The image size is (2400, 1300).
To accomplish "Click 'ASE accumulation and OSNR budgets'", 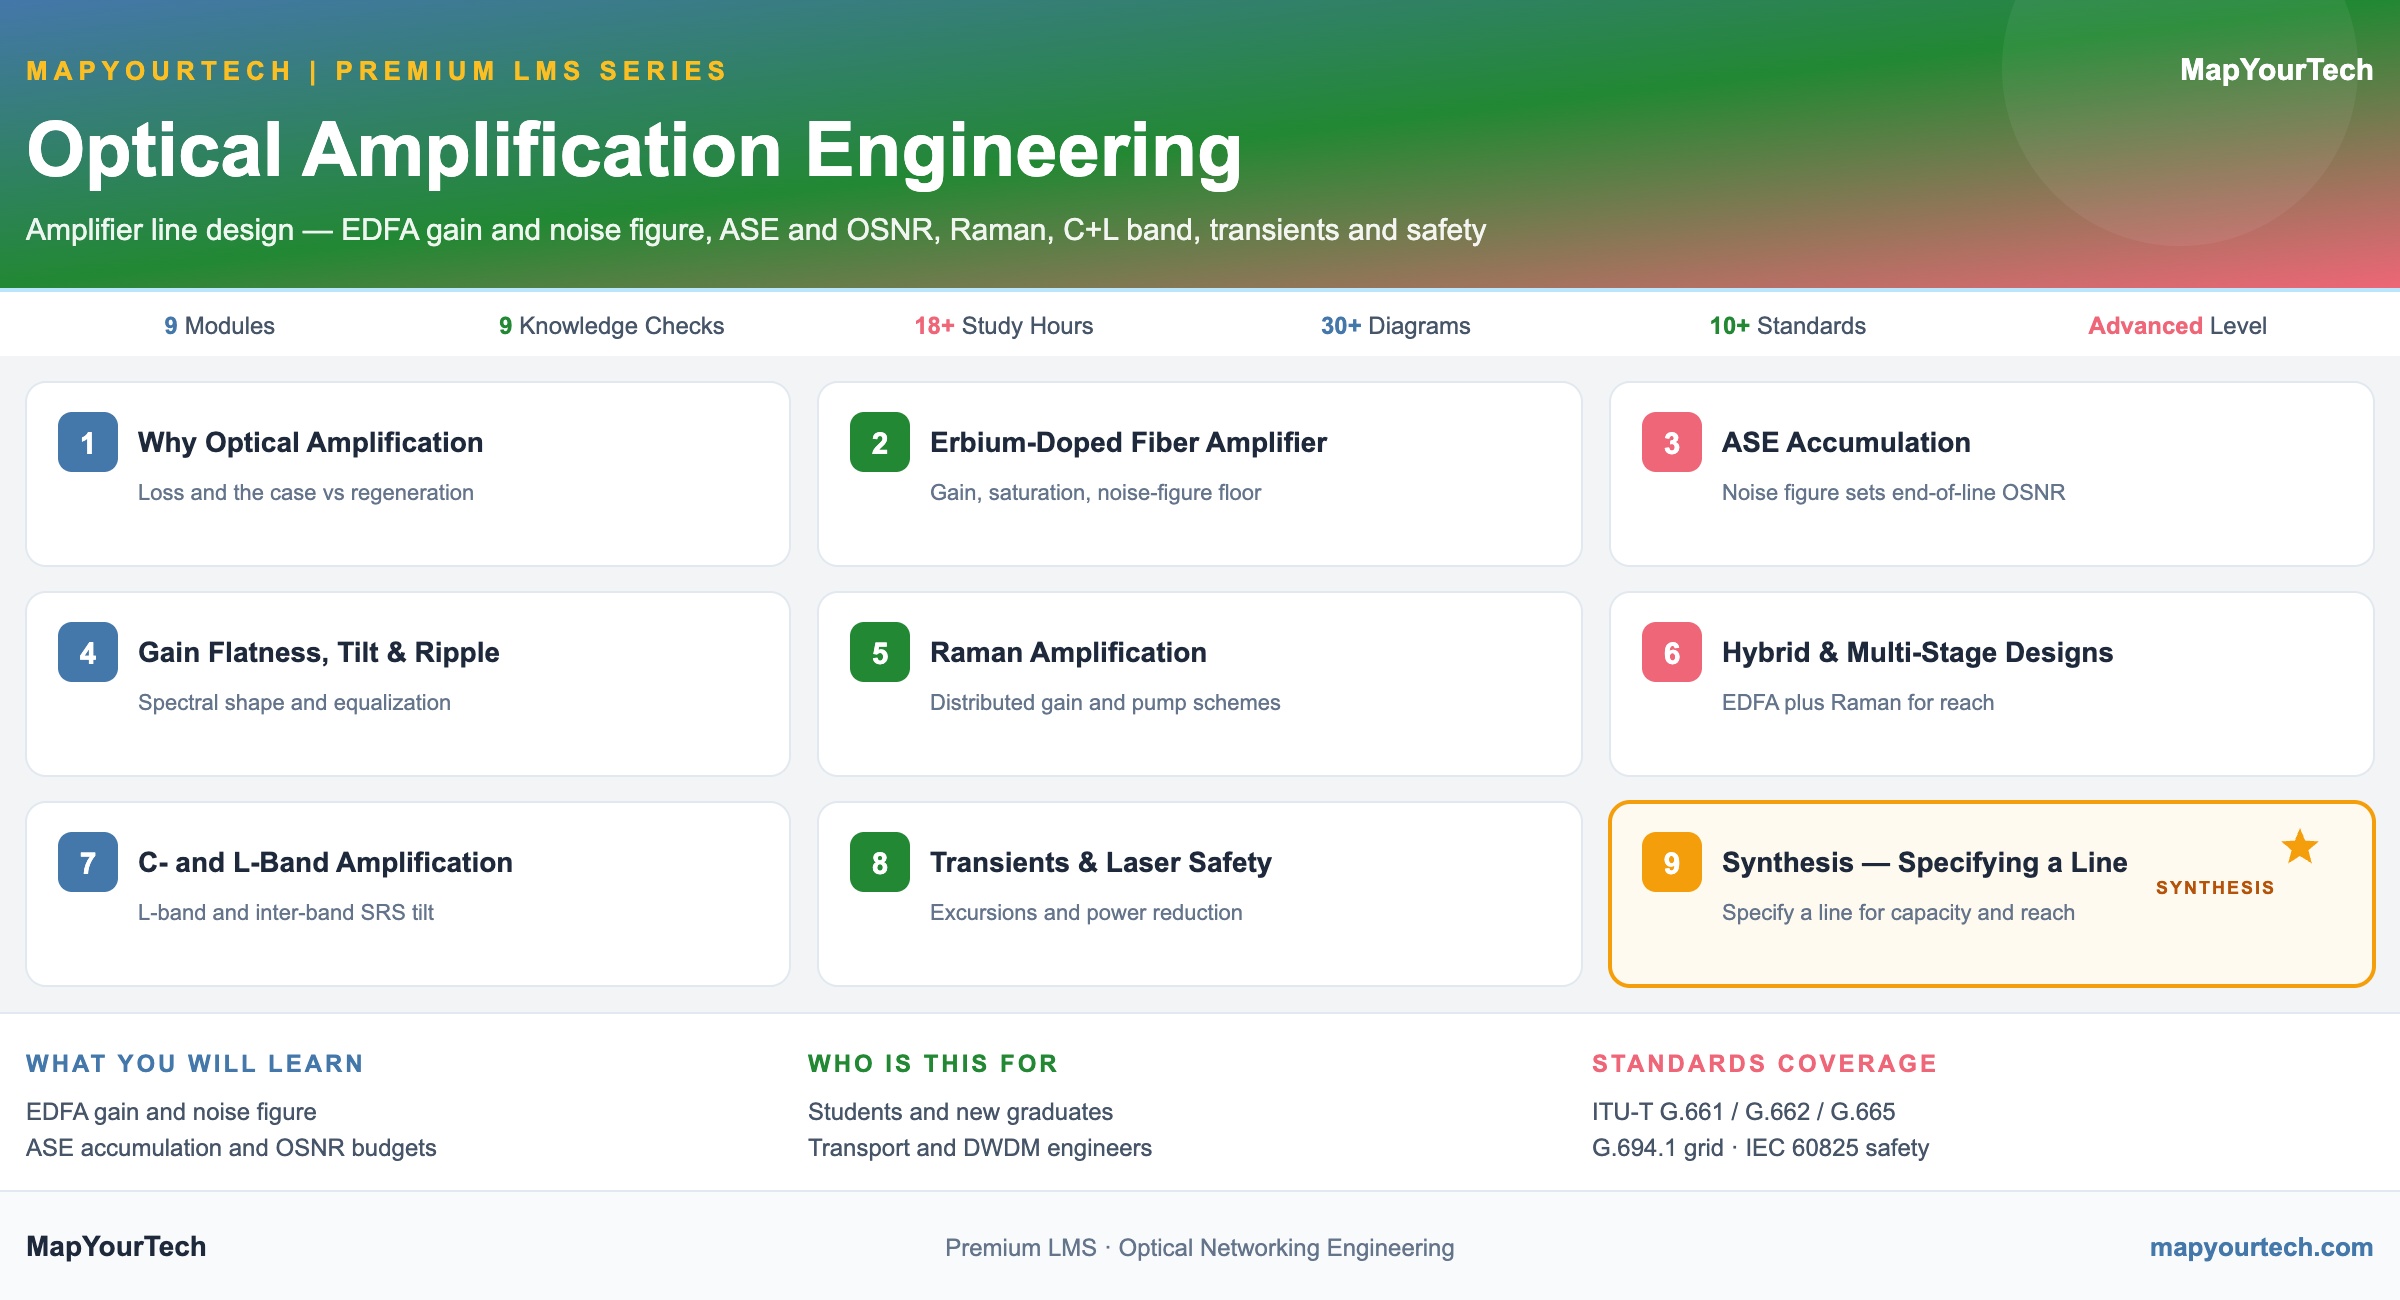I will pyautogui.click(x=231, y=1148).
